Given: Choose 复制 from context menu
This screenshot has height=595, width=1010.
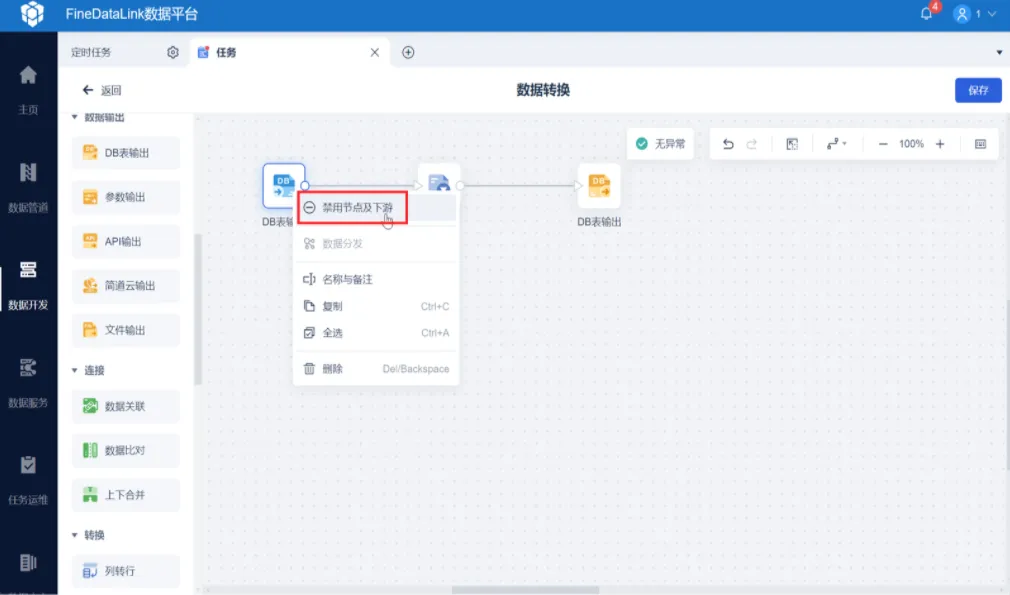Looking at the screenshot, I should click(x=376, y=307).
